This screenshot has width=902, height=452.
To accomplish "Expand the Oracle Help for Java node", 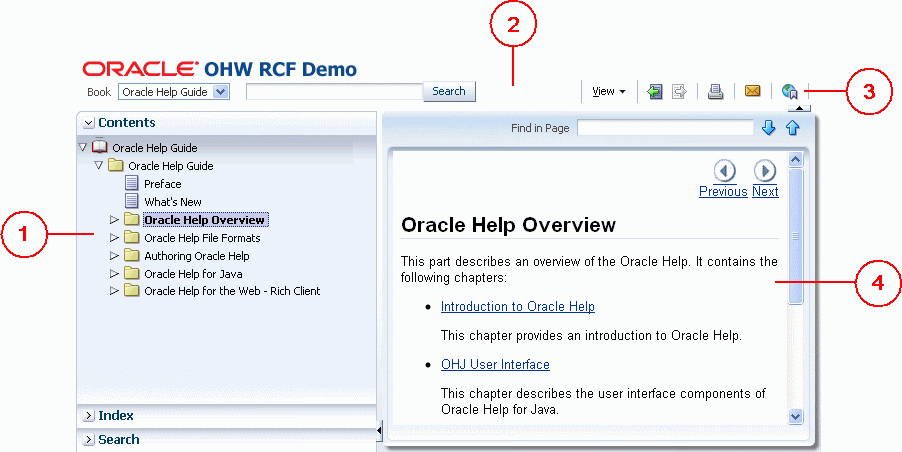I will pos(114,273).
